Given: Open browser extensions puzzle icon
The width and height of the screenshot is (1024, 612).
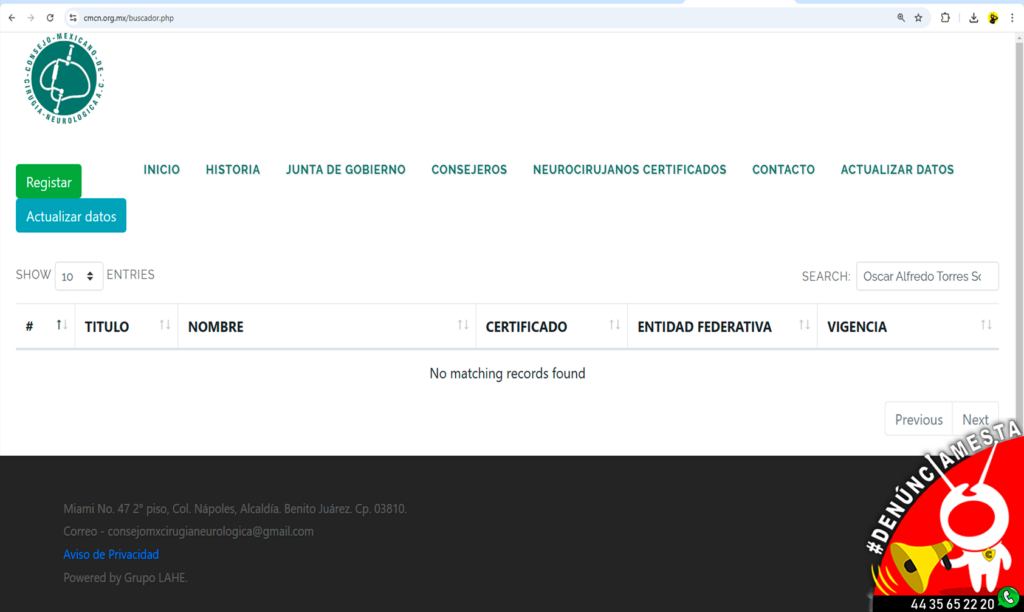Looking at the screenshot, I should coord(945,18).
